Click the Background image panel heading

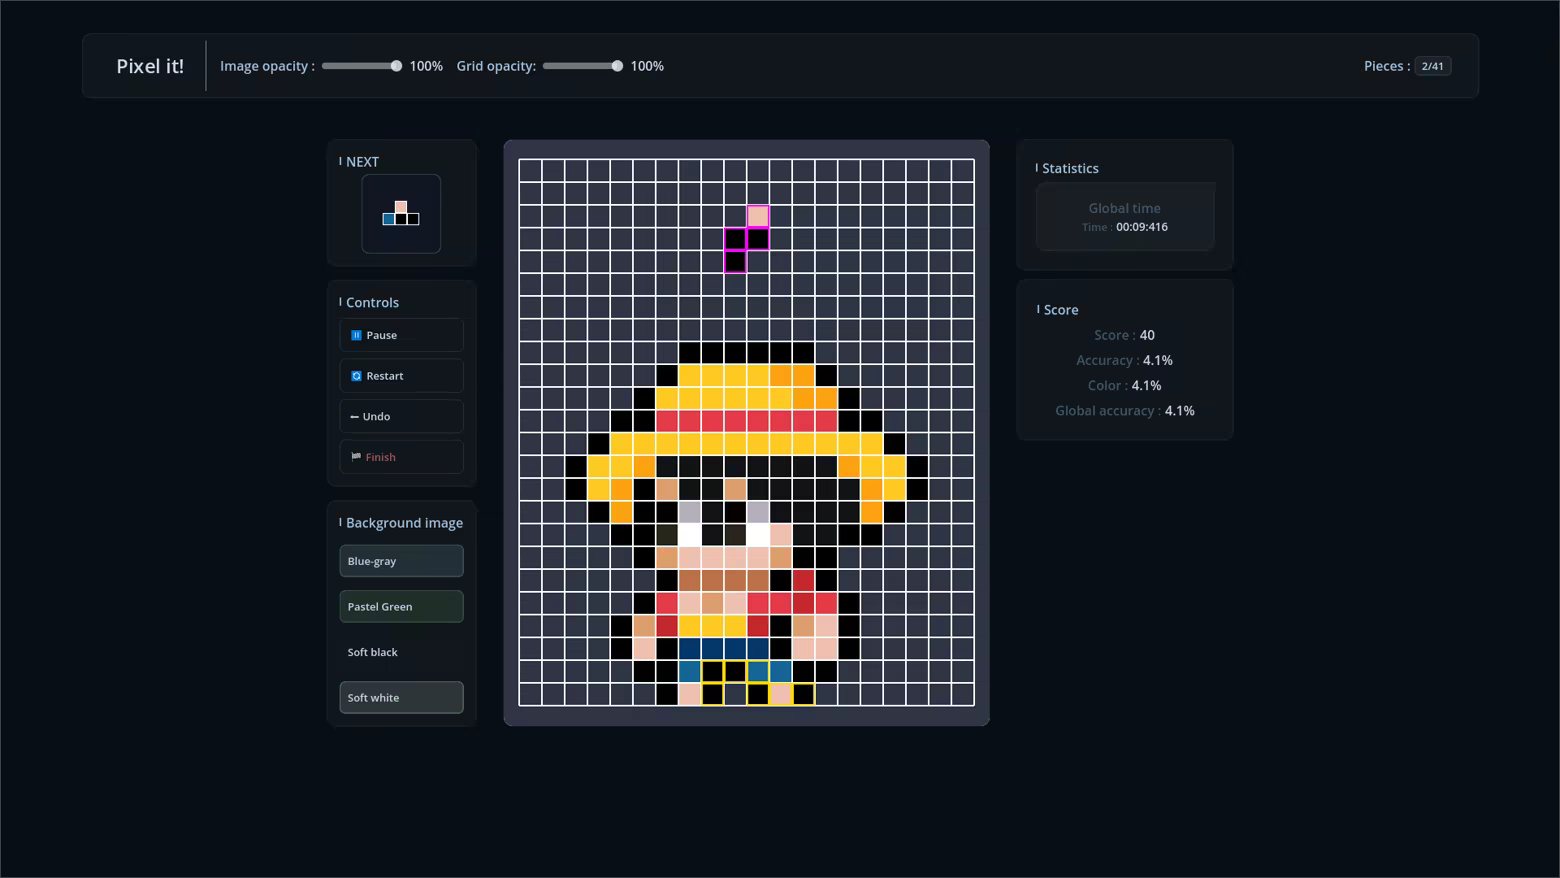(404, 523)
